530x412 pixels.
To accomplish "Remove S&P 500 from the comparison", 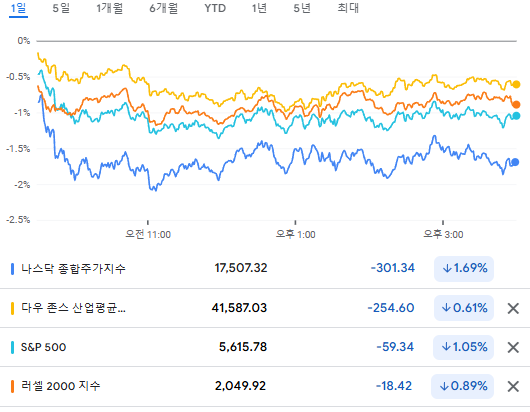I will click(x=513, y=347).
